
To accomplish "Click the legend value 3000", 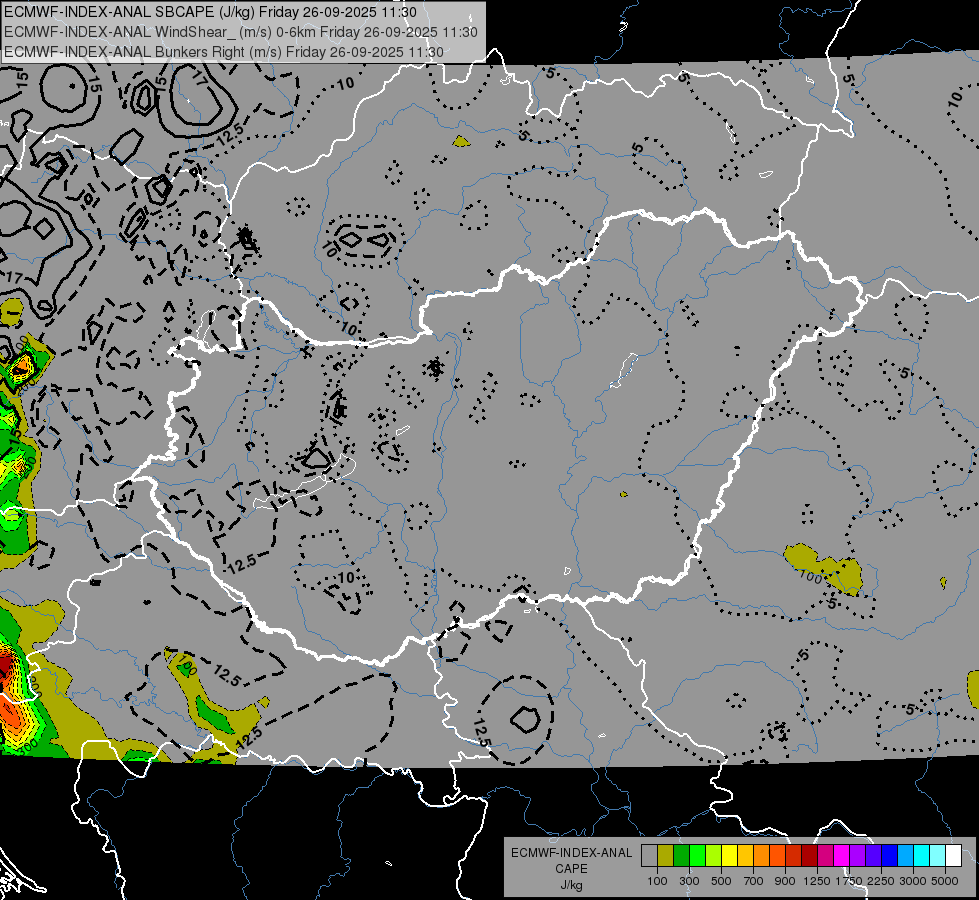I will click(x=913, y=881).
